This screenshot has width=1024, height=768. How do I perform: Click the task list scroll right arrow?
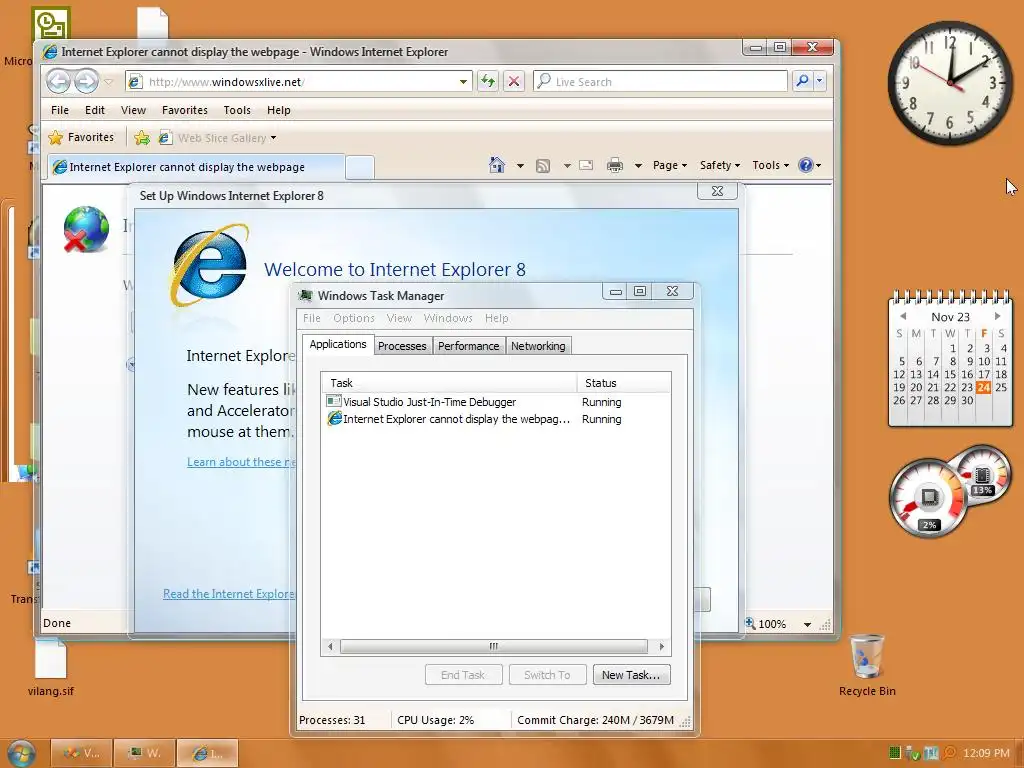point(662,647)
